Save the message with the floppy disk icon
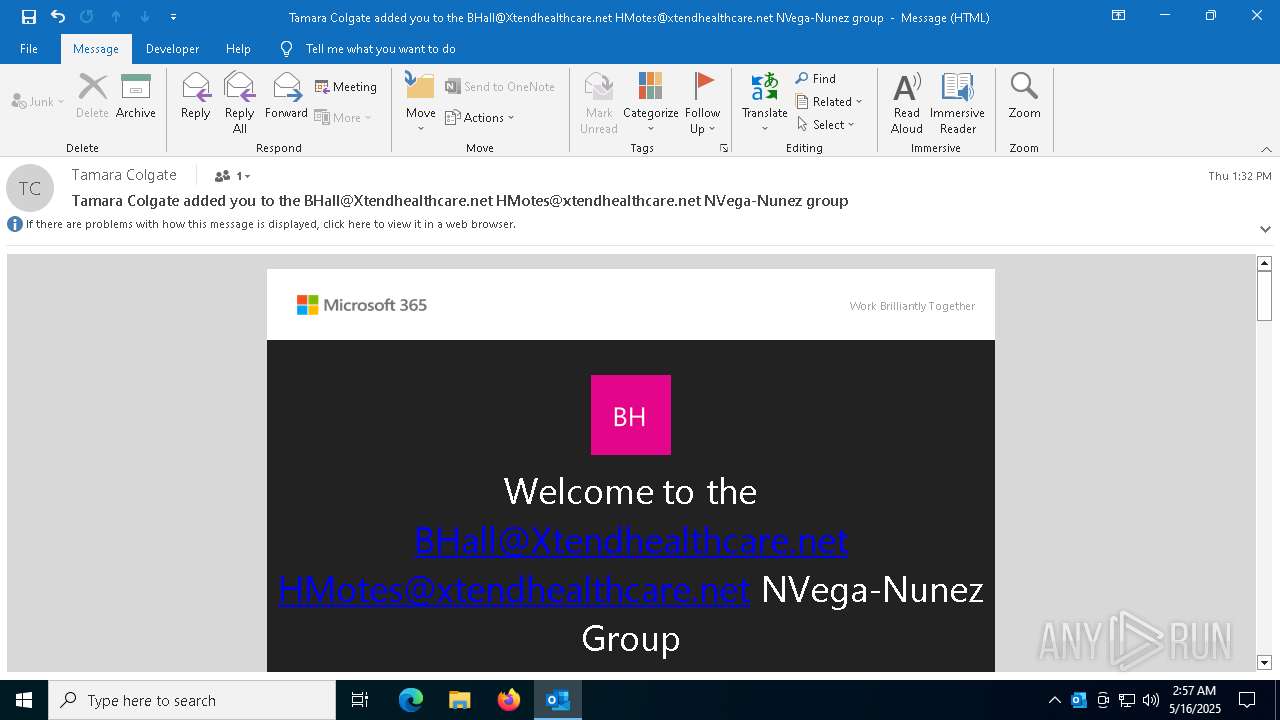This screenshot has width=1280, height=720. pos(28,17)
